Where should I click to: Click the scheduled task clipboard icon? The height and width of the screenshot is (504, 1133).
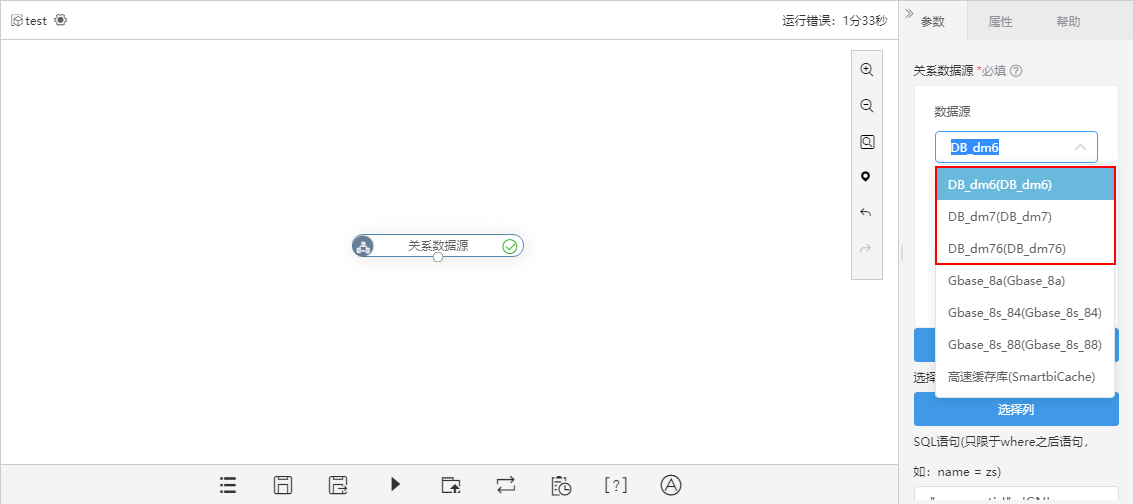(561, 485)
